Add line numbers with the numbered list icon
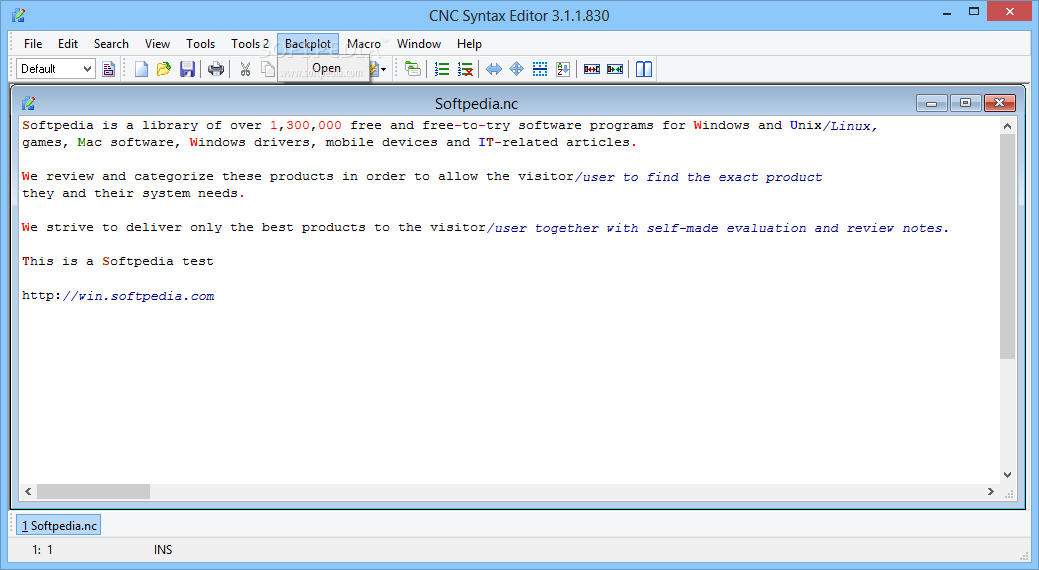This screenshot has width=1039, height=570. point(442,69)
